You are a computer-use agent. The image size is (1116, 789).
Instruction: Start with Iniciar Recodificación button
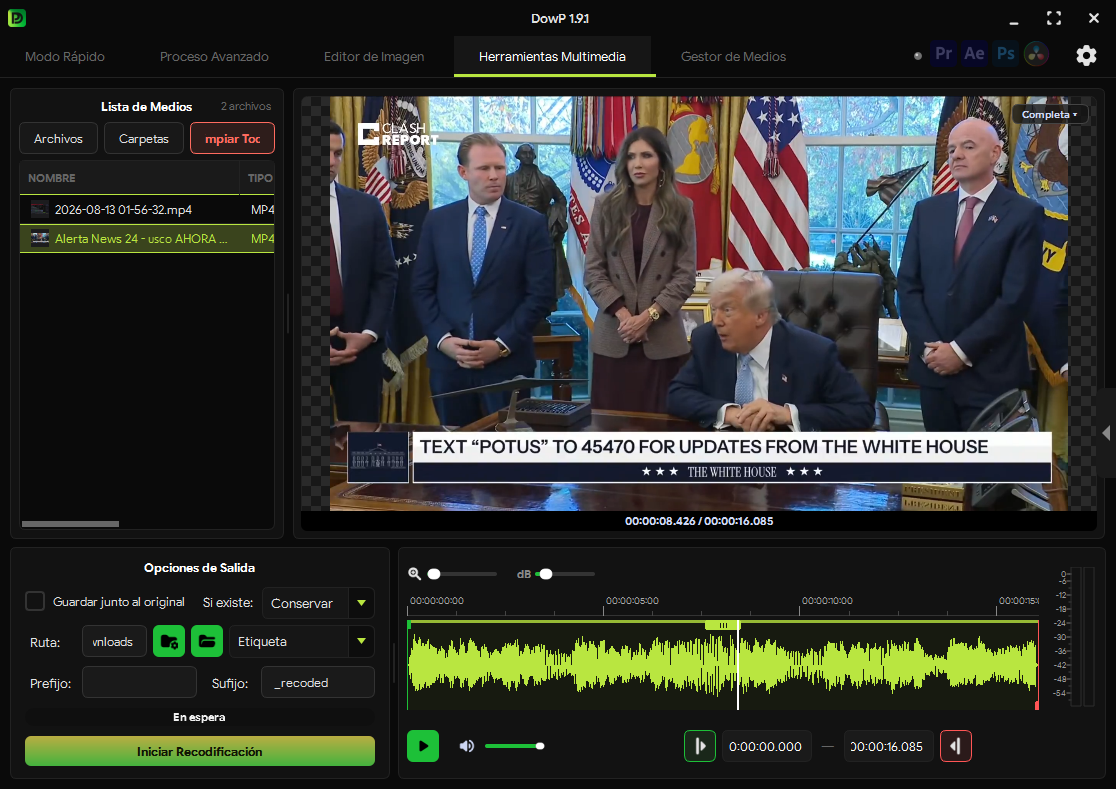(x=200, y=751)
